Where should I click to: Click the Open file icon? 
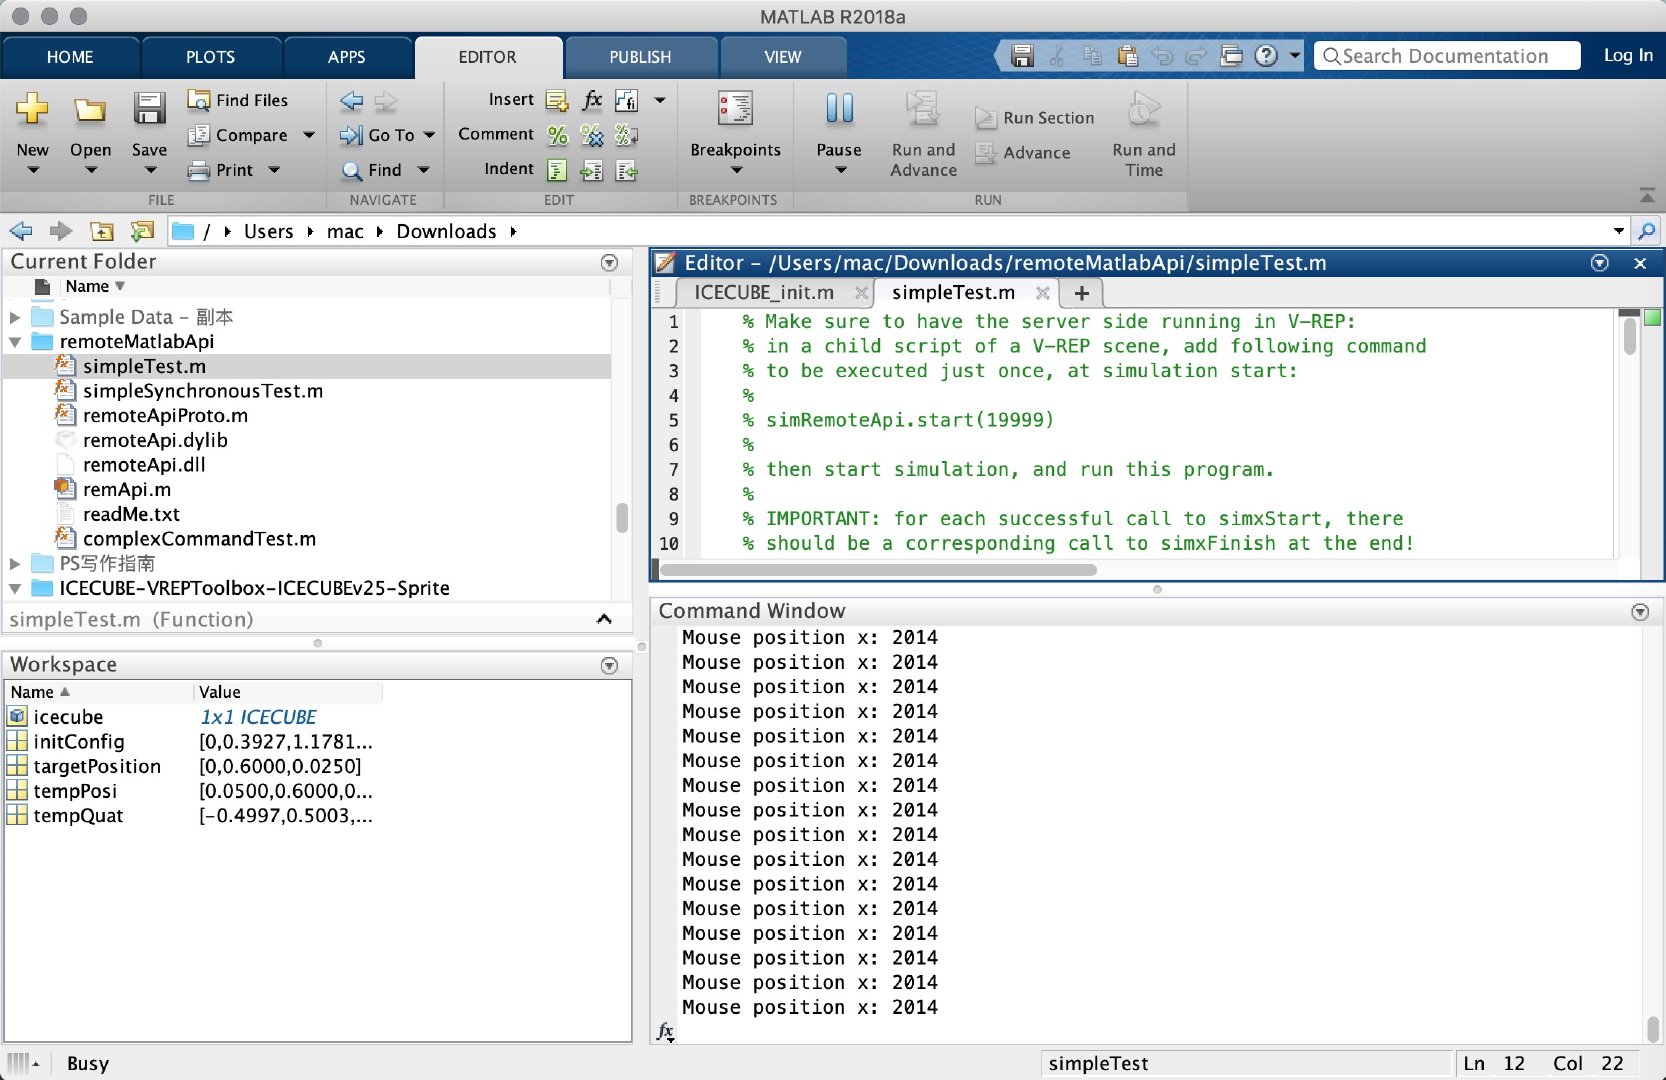pos(90,120)
